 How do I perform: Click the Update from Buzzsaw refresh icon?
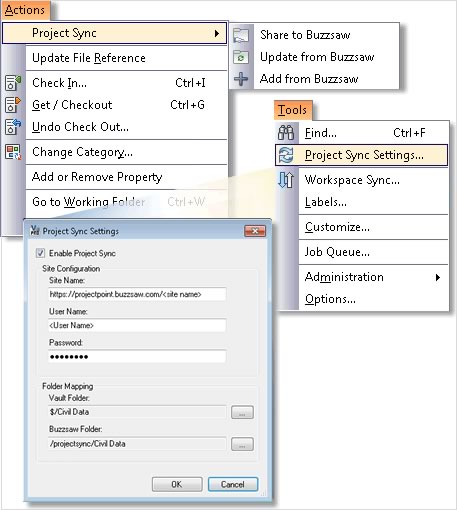[241, 57]
